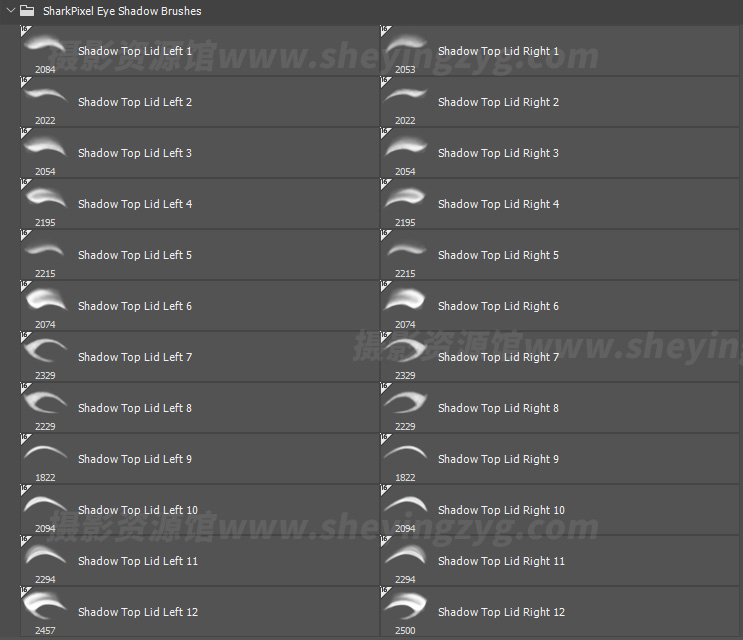Image resolution: width=743 pixels, height=640 pixels.
Task: Click the SharkPixel Eye Shadow Brushes group title
Action: [122, 11]
